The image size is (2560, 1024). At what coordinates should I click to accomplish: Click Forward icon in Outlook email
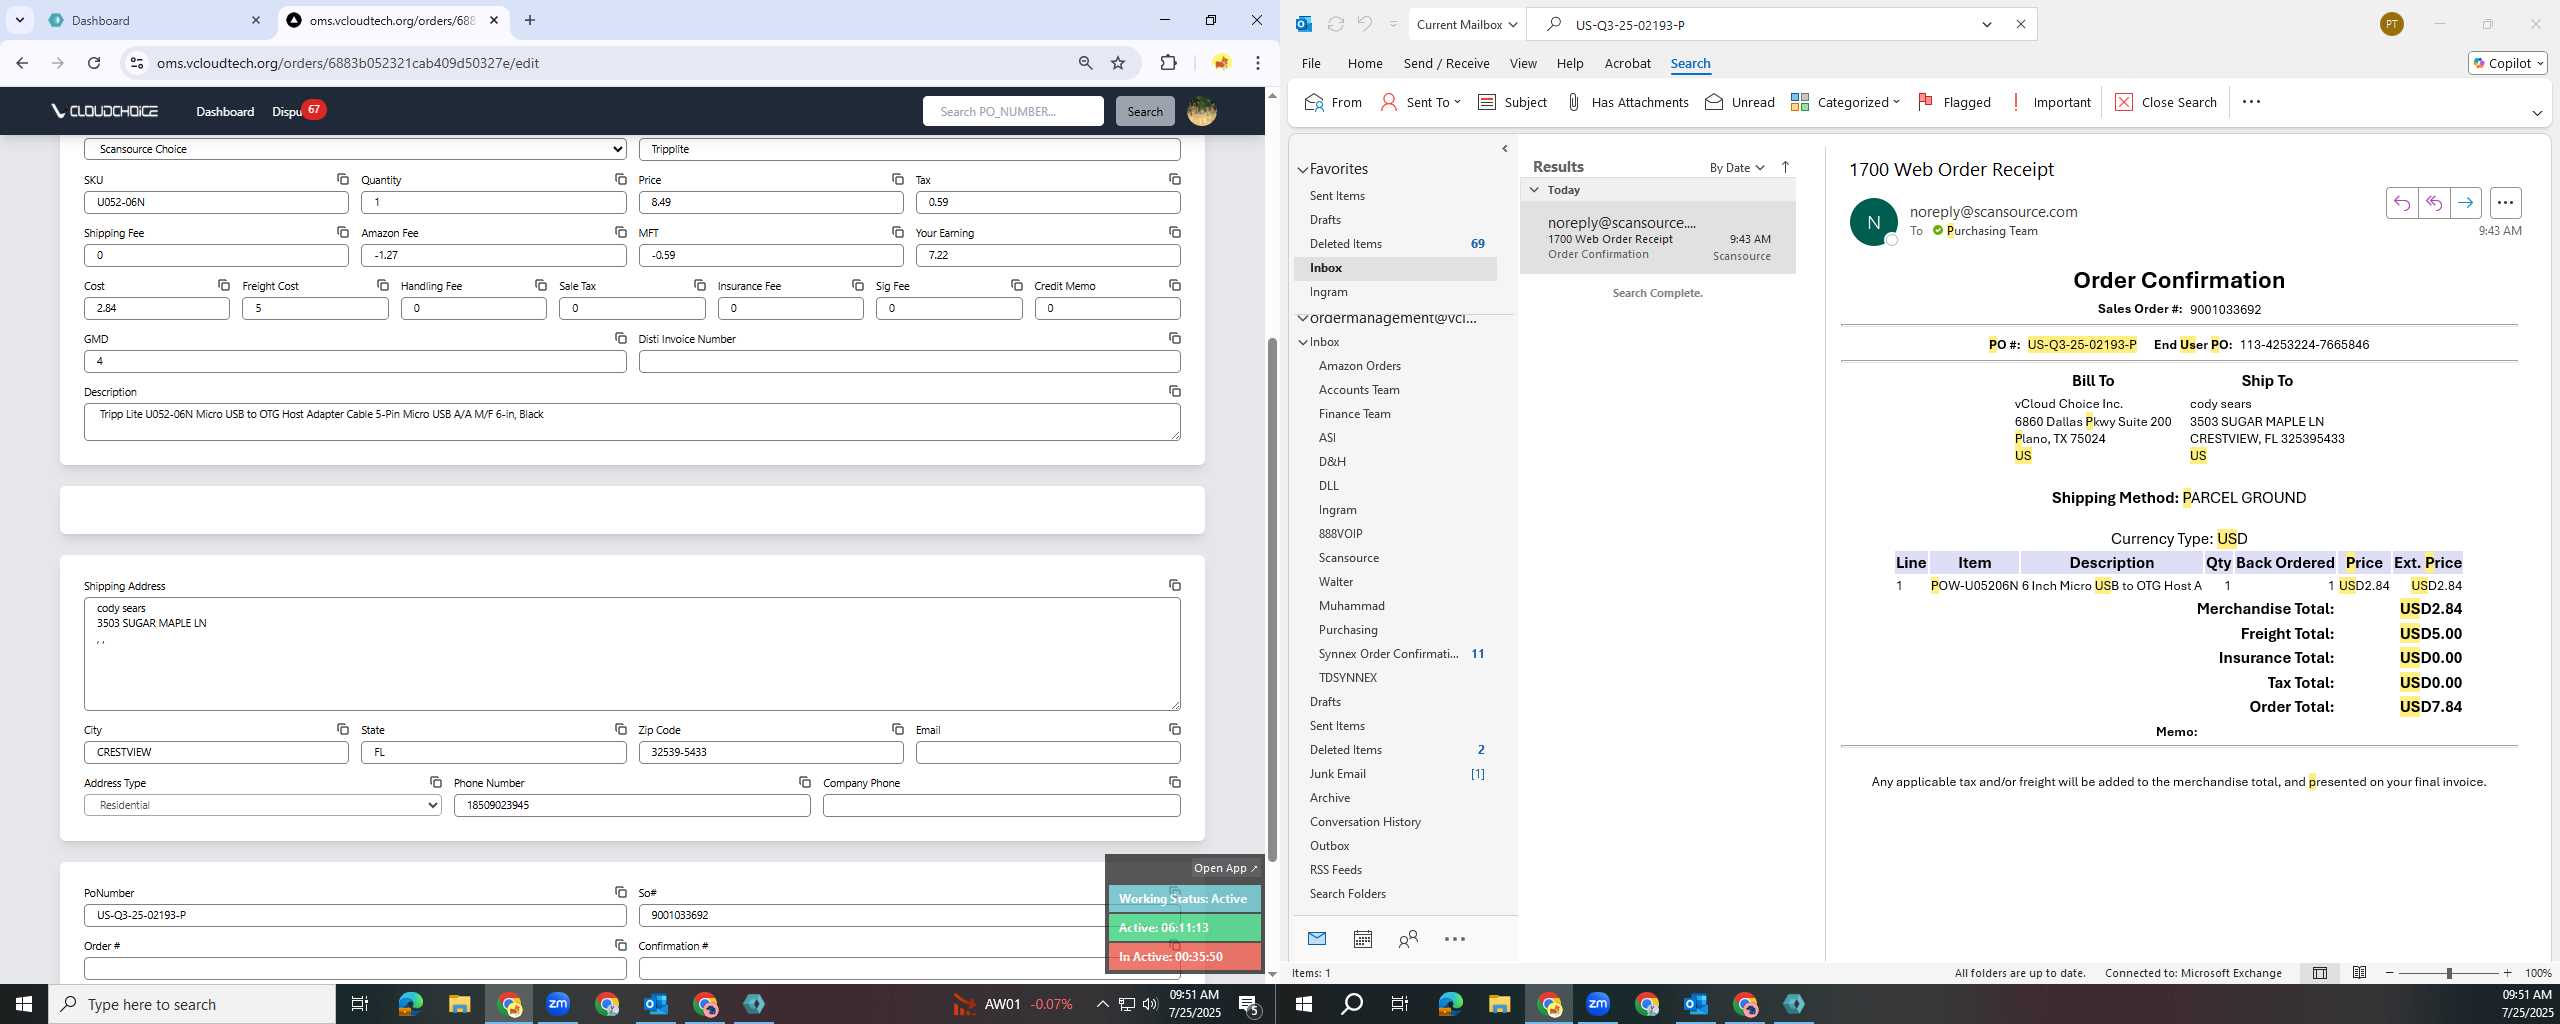point(2465,203)
